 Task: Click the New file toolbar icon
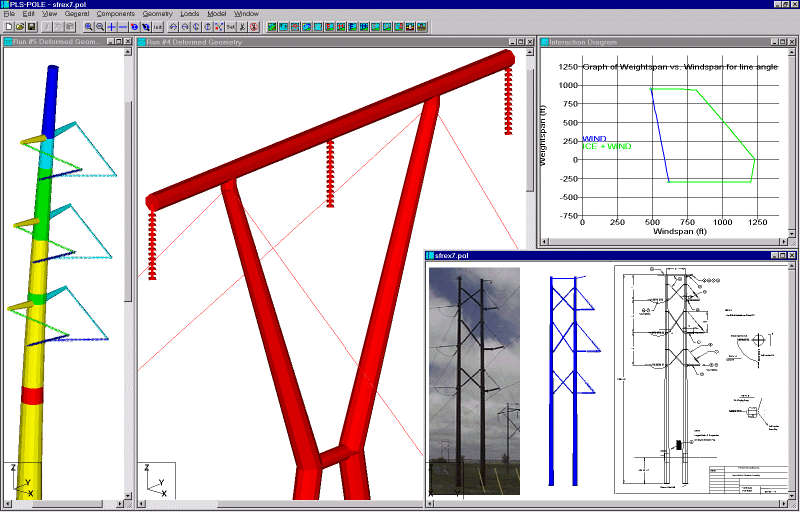coord(9,27)
